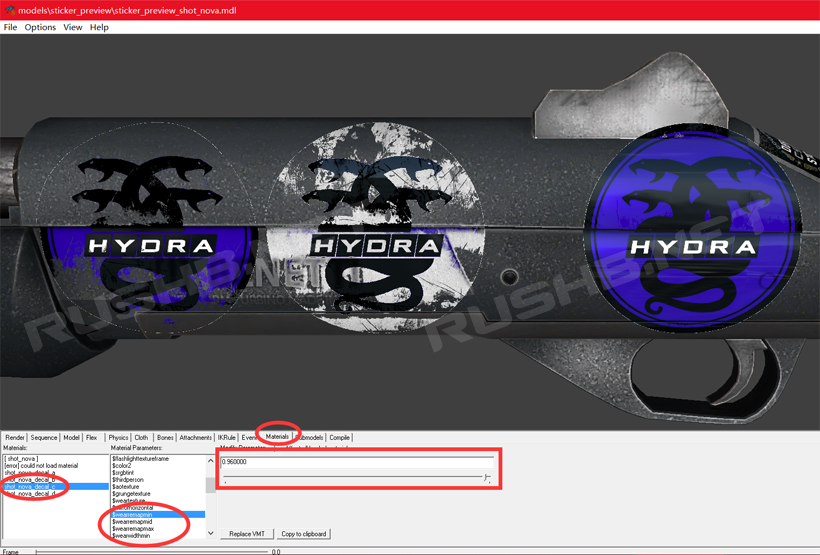Open the Options menu
This screenshot has width=820, height=555.
coord(40,27)
